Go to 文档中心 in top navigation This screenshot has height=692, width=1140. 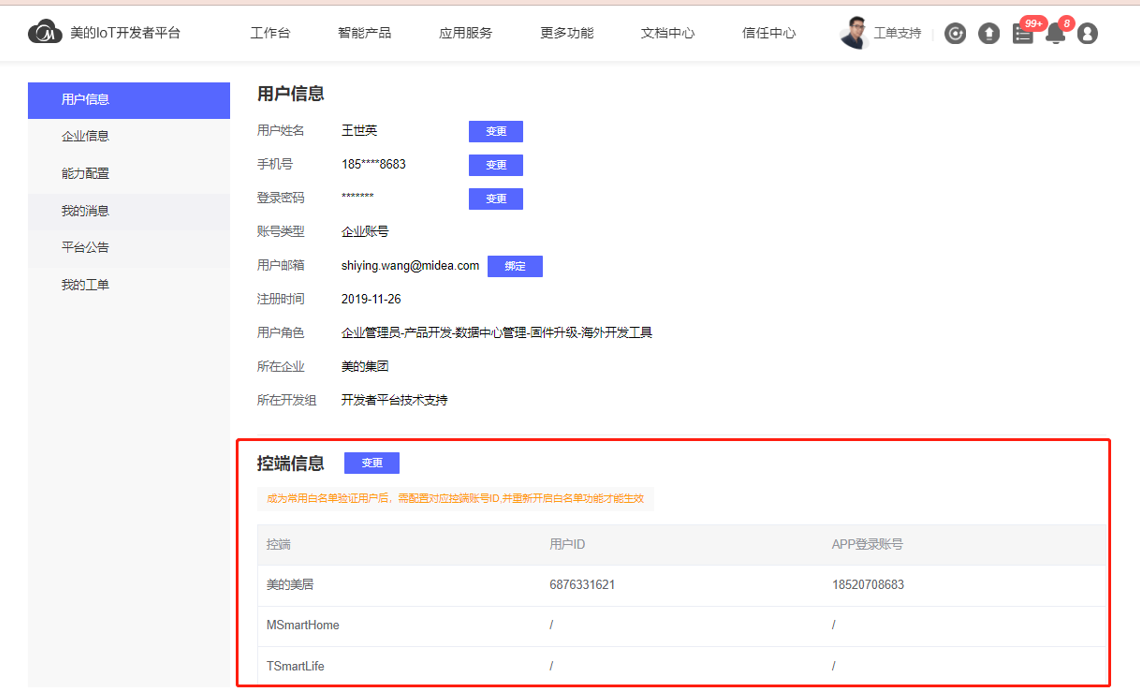[x=667, y=33]
